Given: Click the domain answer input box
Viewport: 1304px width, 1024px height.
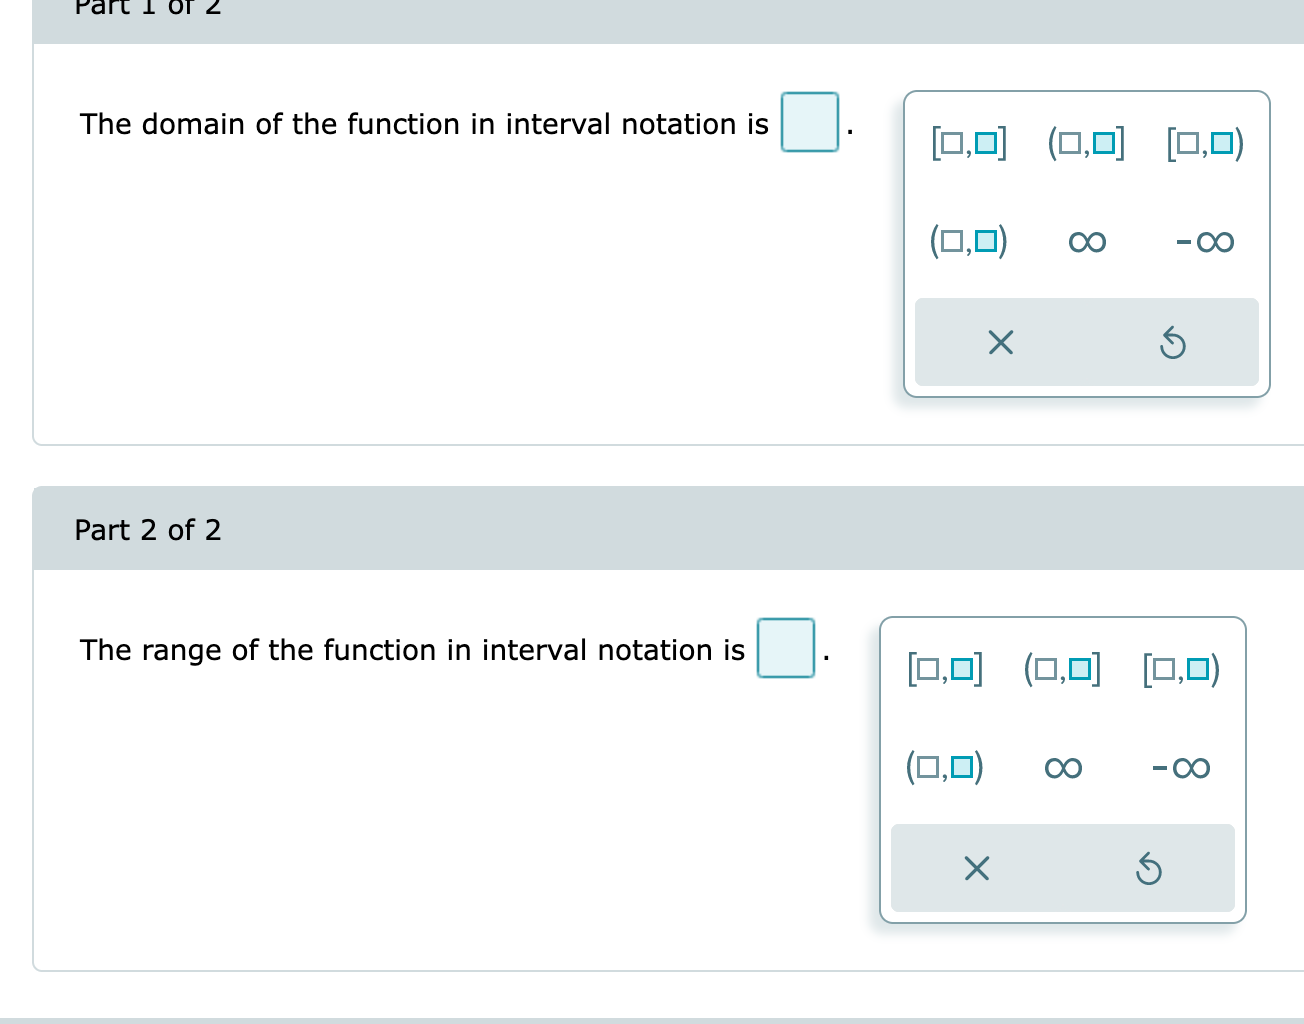Looking at the screenshot, I should pyautogui.click(x=809, y=123).
